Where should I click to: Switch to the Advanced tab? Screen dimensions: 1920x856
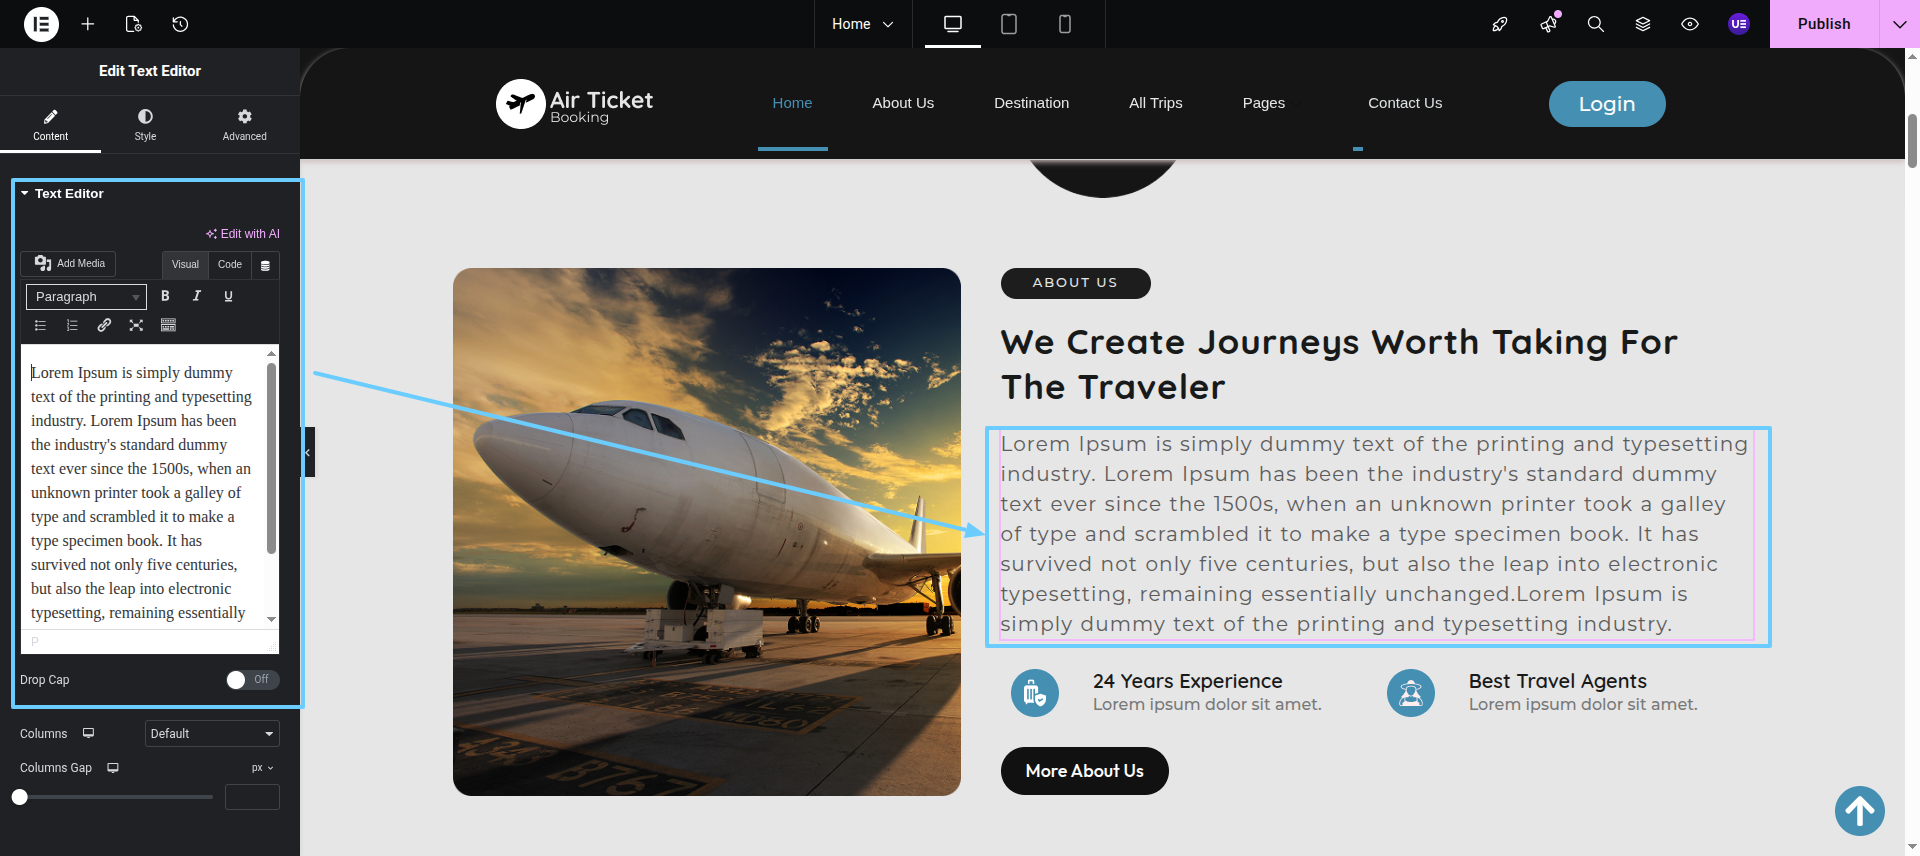(x=245, y=125)
